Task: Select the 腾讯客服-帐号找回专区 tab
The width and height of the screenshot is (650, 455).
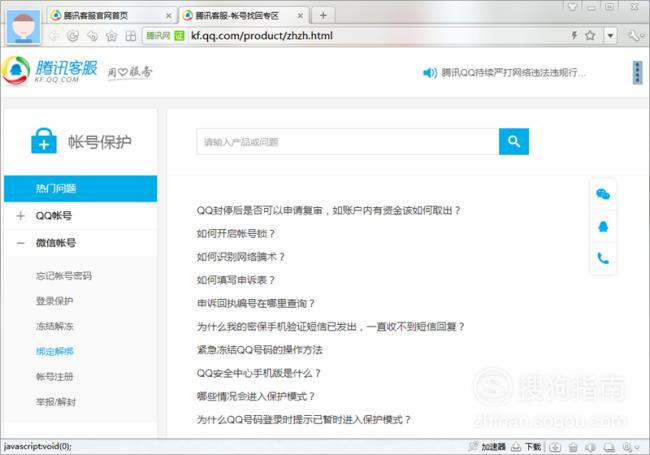Action: click(x=244, y=16)
